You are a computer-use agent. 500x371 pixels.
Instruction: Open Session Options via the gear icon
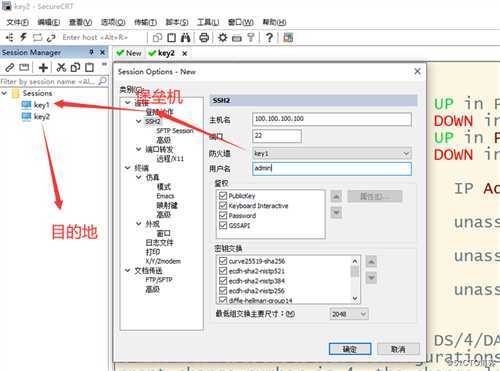pos(223,37)
